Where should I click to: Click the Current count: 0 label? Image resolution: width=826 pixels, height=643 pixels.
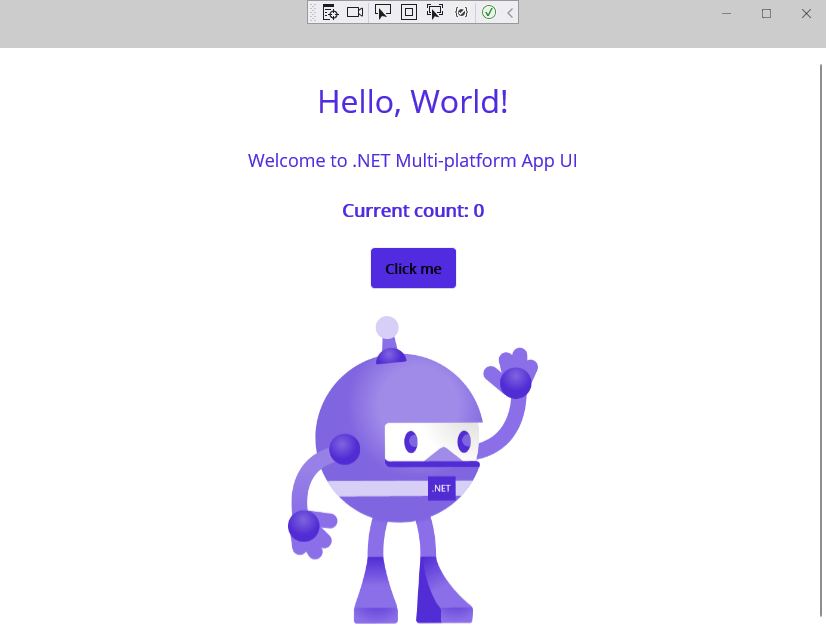tap(412, 211)
